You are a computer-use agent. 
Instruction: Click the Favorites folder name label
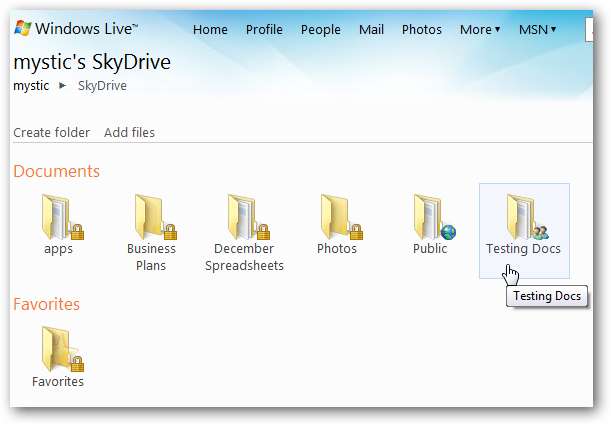(58, 381)
